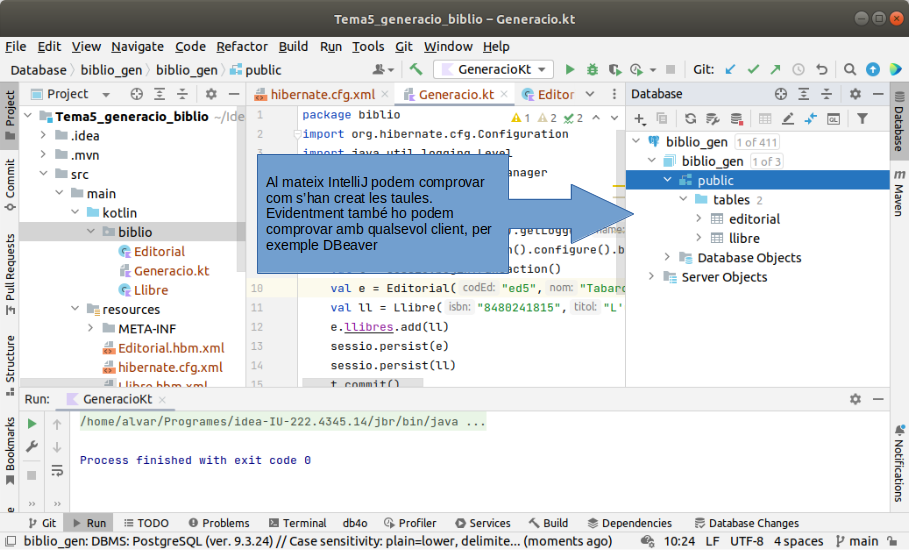Select opened file target icon in Project panel

point(136,94)
